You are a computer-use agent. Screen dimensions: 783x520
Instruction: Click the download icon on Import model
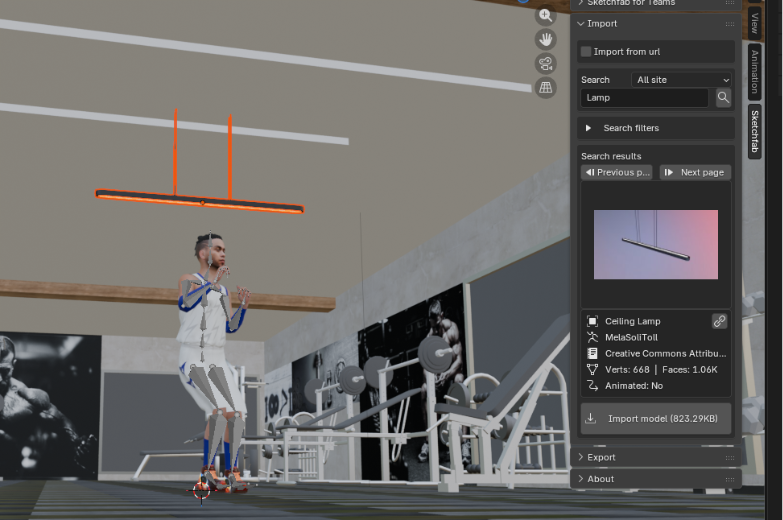tap(591, 418)
